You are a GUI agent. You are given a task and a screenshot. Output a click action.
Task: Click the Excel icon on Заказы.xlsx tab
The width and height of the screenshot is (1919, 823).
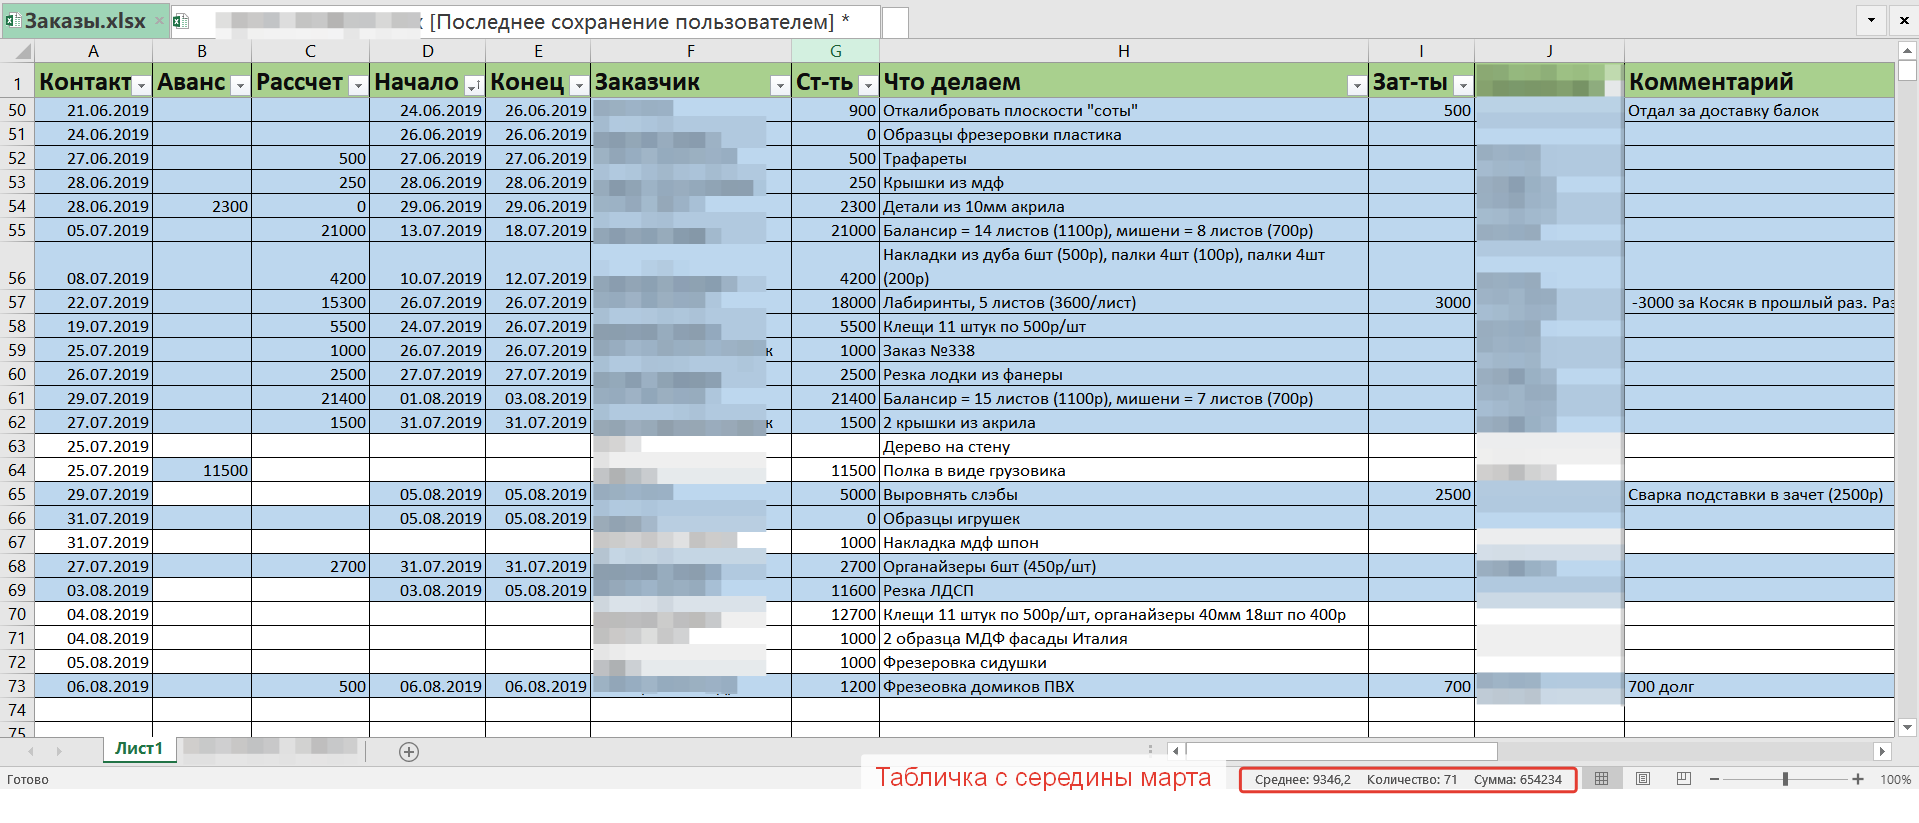pyautogui.click(x=12, y=21)
